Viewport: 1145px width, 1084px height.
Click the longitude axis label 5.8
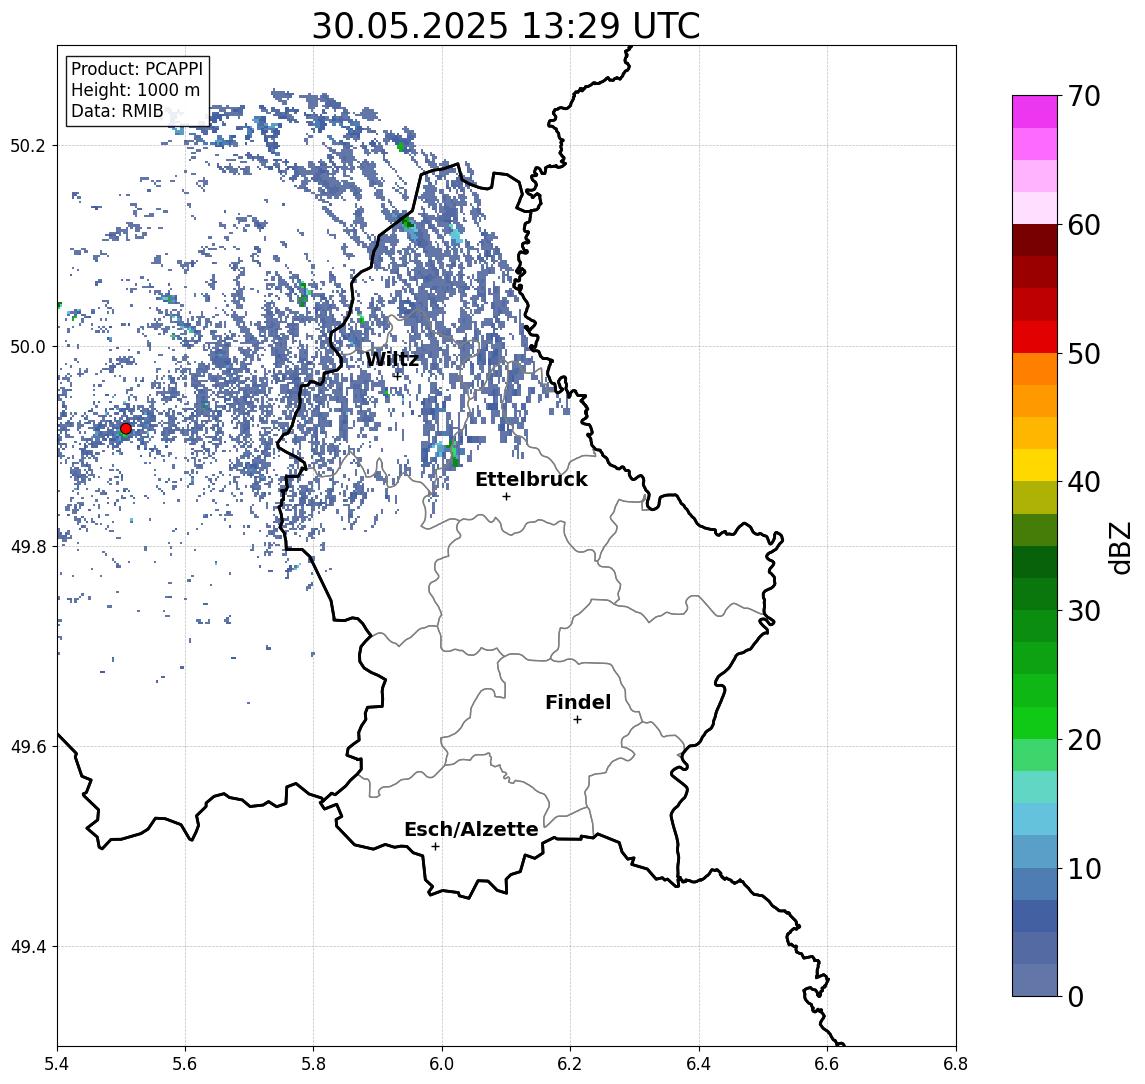pyautogui.click(x=313, y=1064)
